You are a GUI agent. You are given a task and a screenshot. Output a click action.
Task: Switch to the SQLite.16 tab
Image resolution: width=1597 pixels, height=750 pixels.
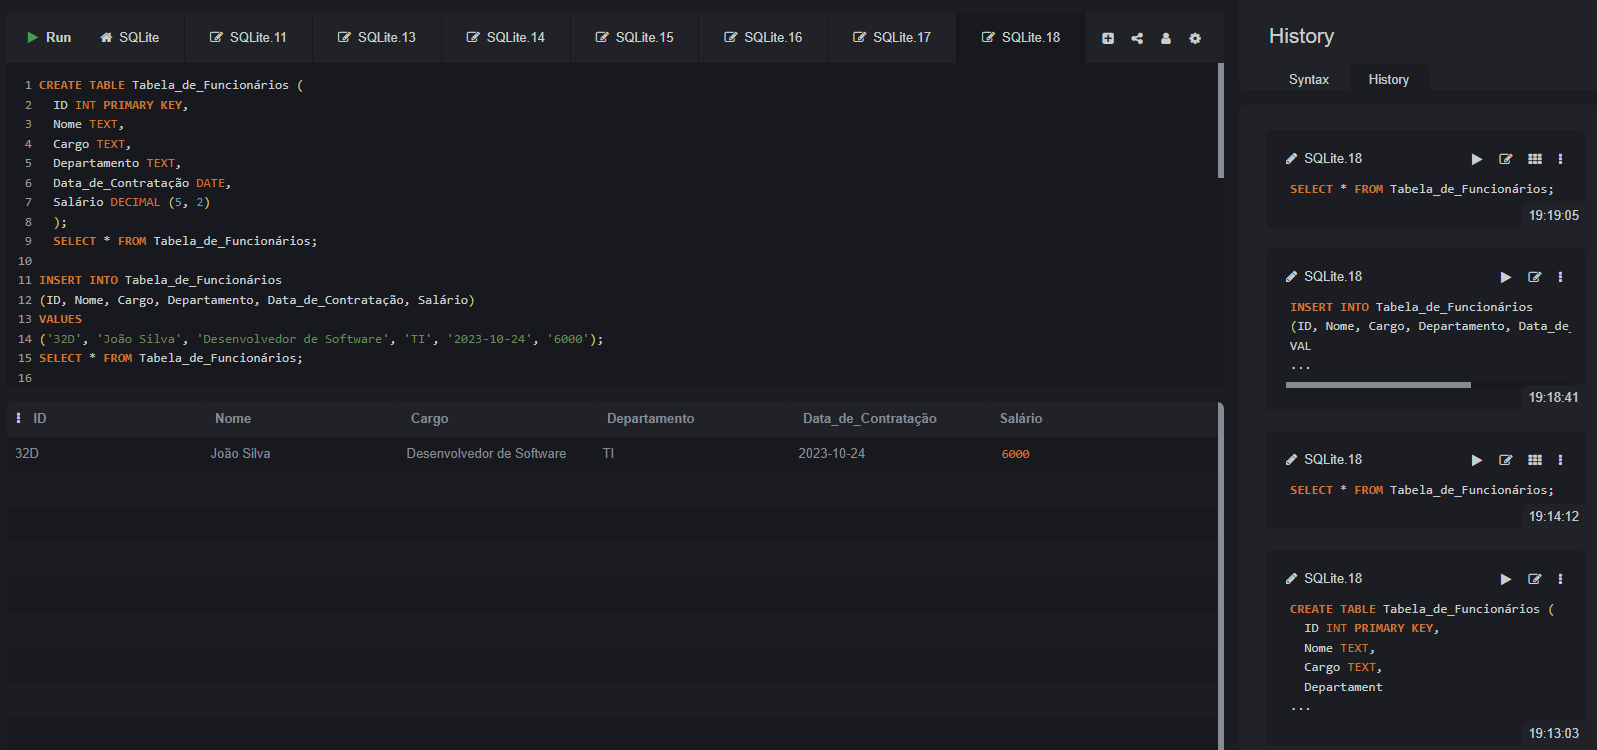[763, 37]
